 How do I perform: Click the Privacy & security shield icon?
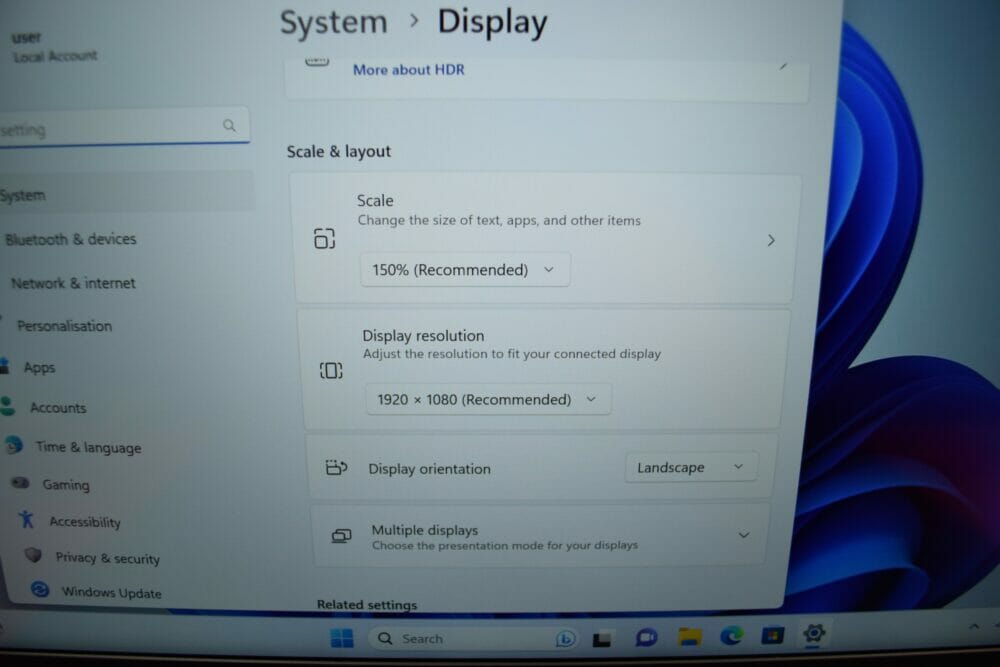[33, 555]
